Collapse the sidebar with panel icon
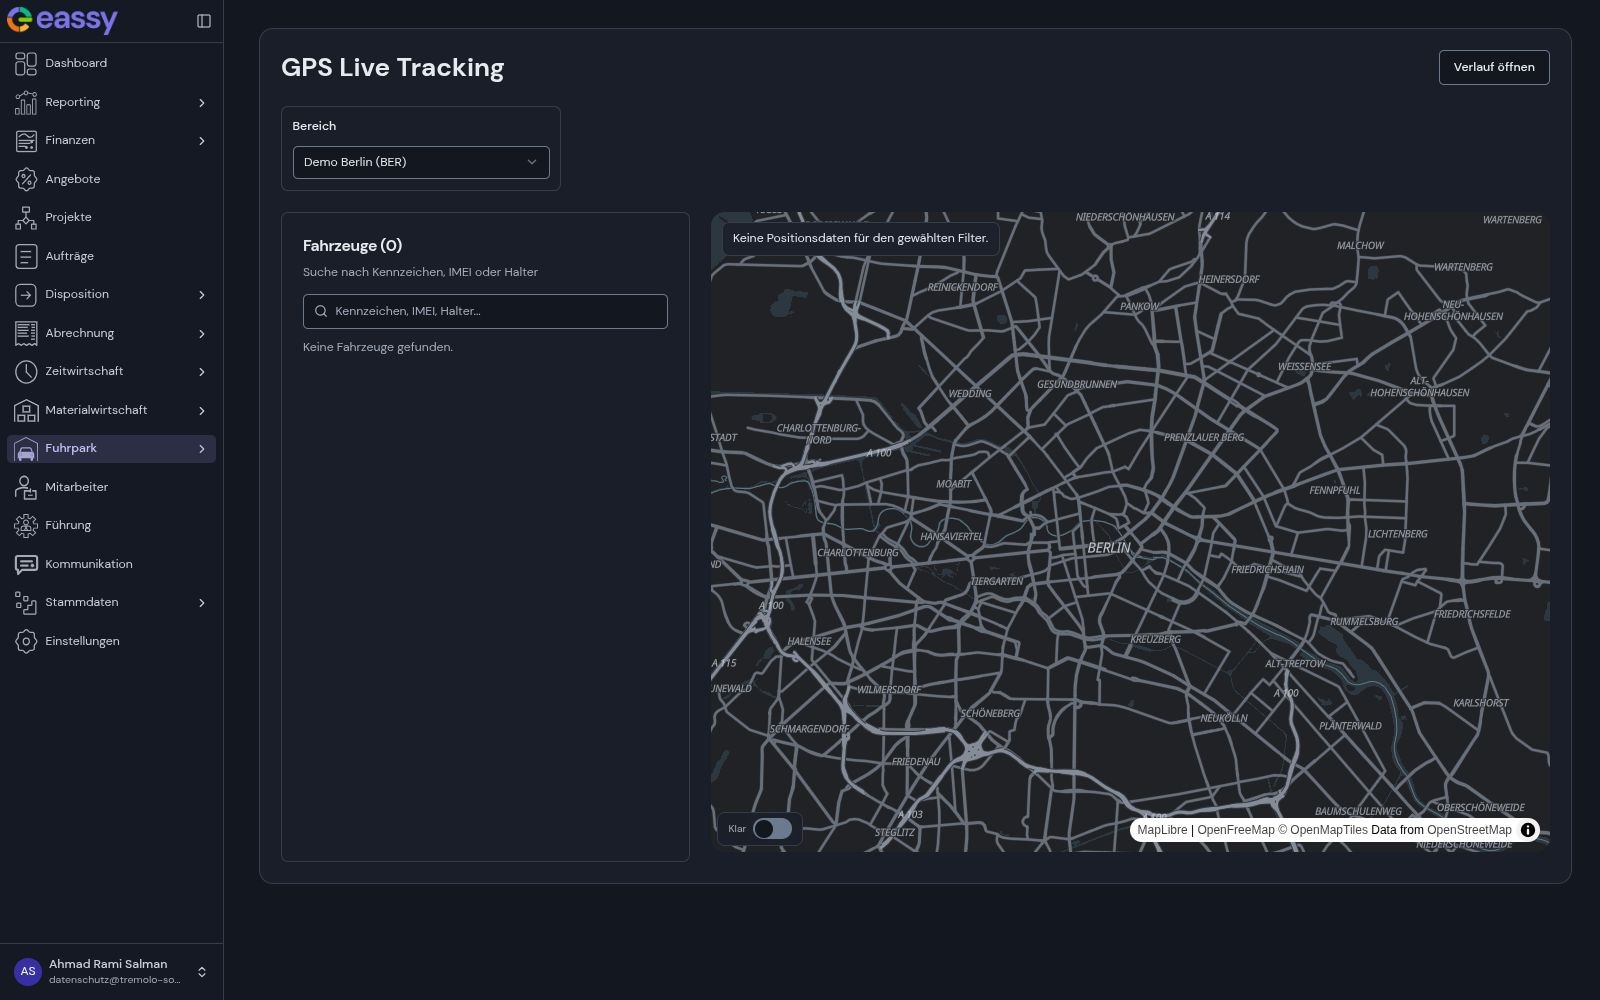Screen dimensions: 1600x1000 point(204,21)
